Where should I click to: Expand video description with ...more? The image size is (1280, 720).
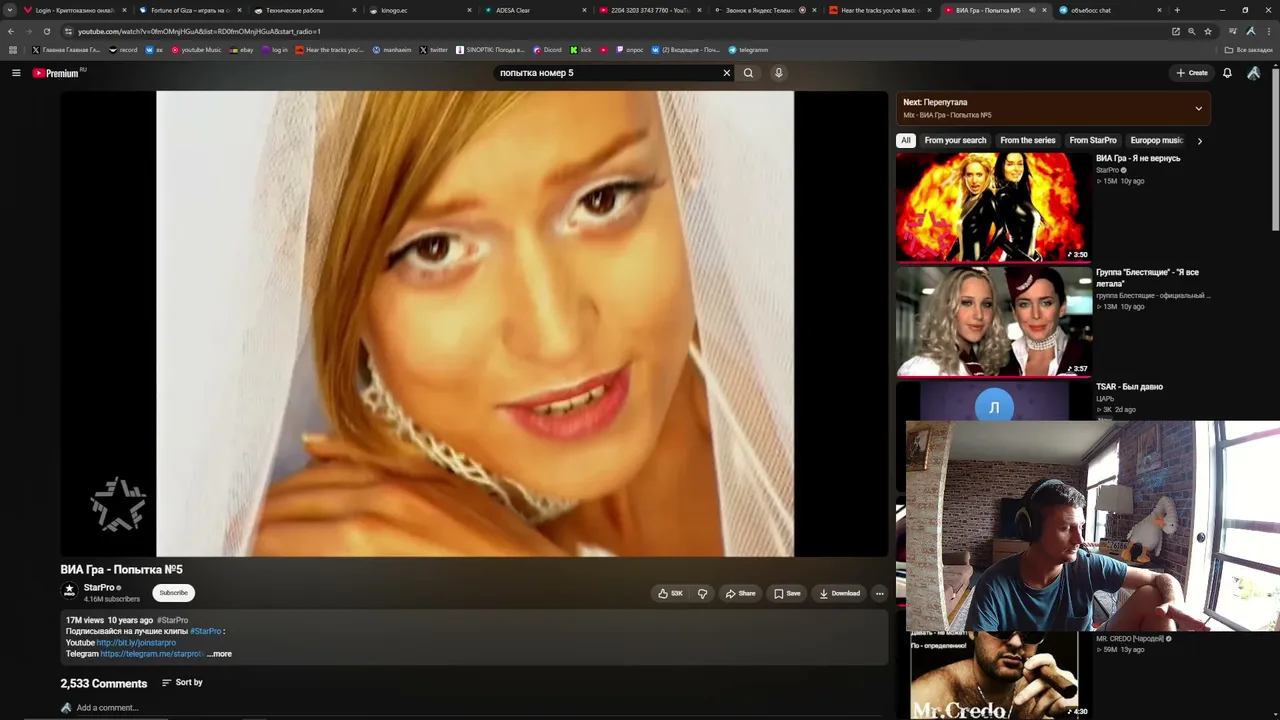[x=219, y=654]
